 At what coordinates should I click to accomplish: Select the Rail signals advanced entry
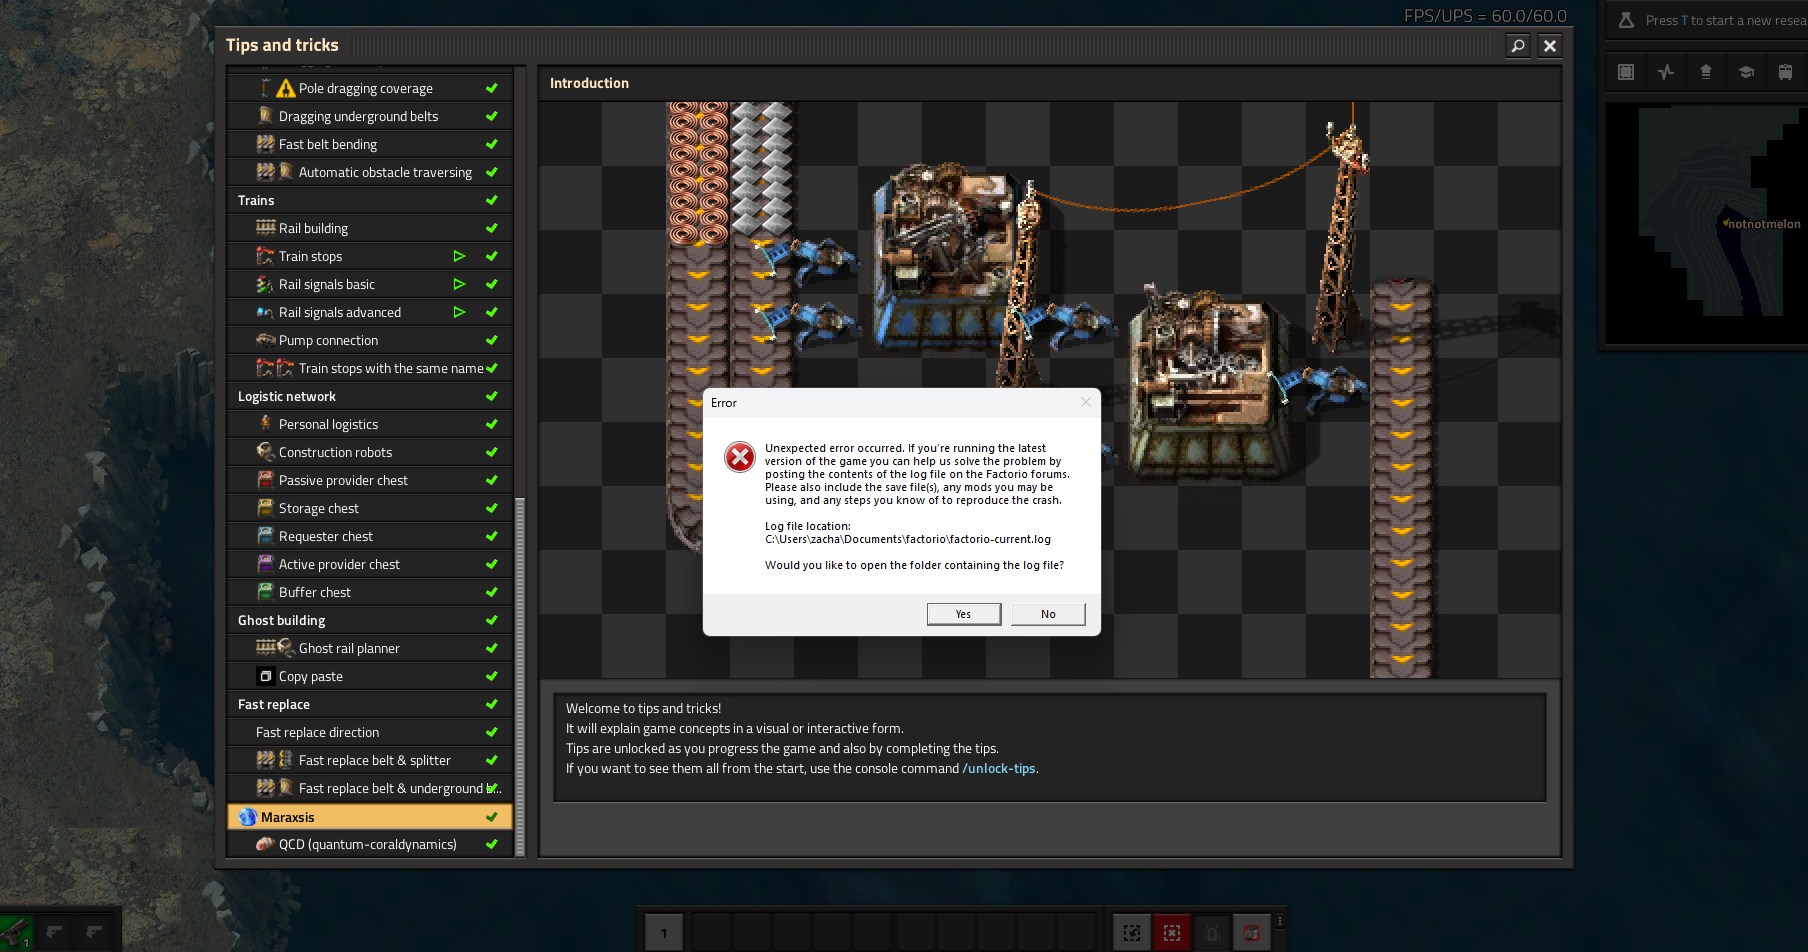point(370,312)
